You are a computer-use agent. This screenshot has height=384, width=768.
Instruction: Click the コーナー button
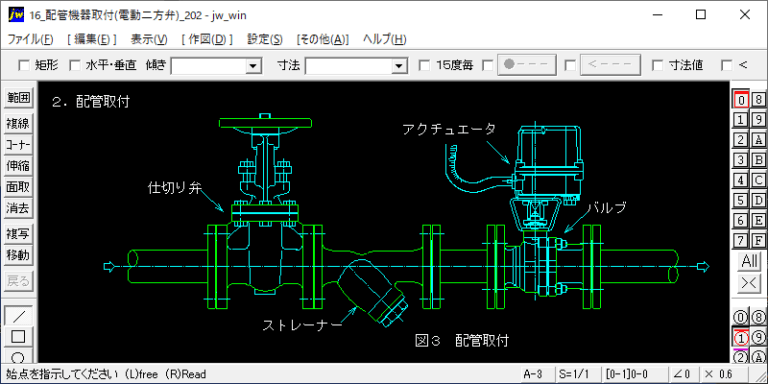coord(19,145)
